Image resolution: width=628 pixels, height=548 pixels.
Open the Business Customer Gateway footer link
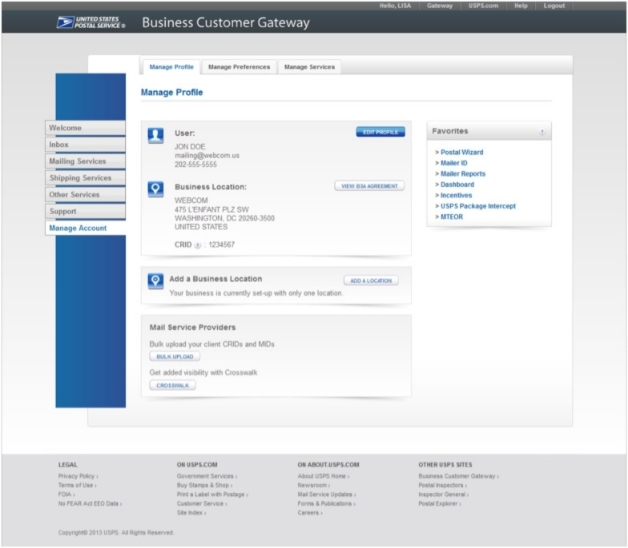pos(459,476)
